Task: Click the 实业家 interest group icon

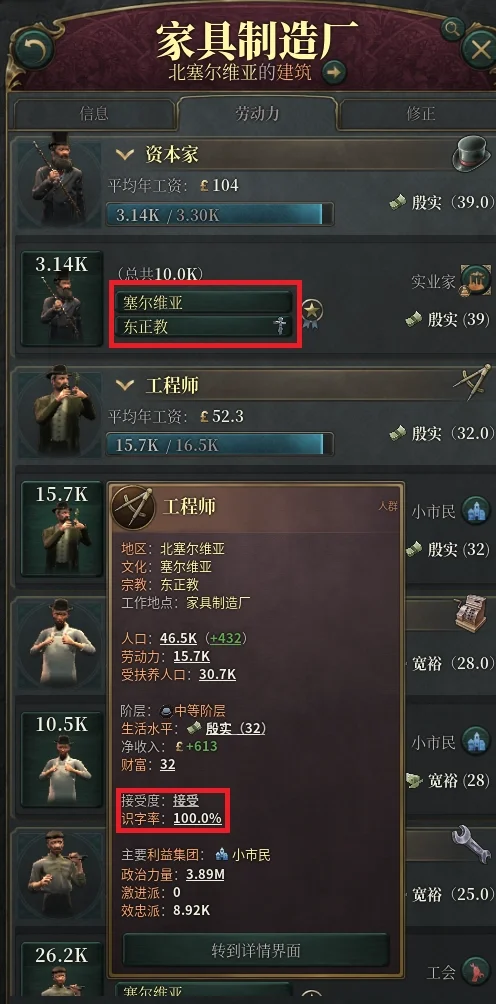Action: (x=475, y=280)
